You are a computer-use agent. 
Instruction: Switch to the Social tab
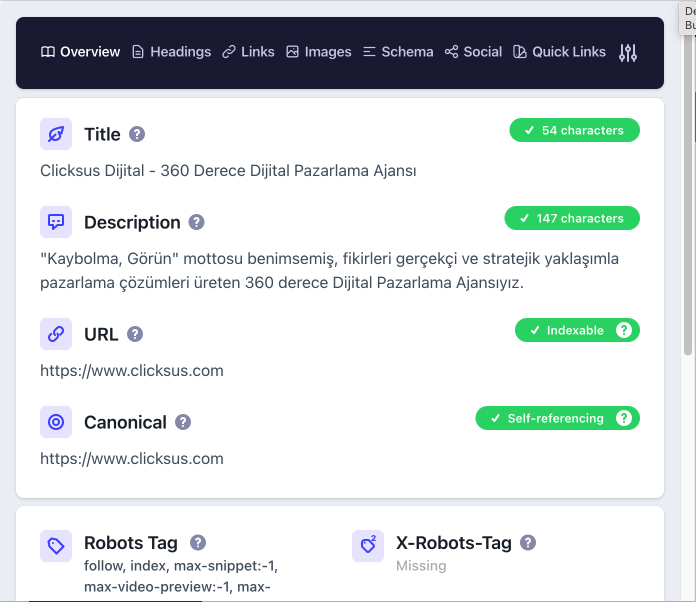coord(473,52)
